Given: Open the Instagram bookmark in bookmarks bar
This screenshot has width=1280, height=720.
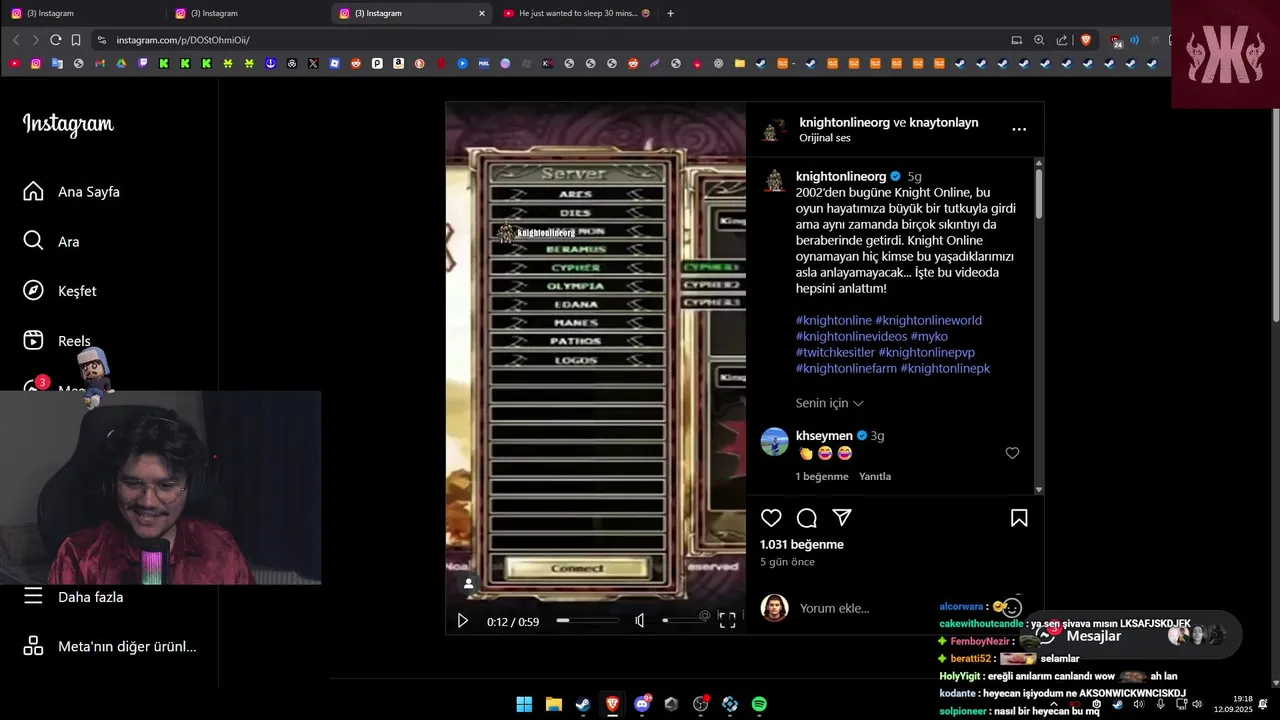Looking at the screenshot, I should 36,63.
